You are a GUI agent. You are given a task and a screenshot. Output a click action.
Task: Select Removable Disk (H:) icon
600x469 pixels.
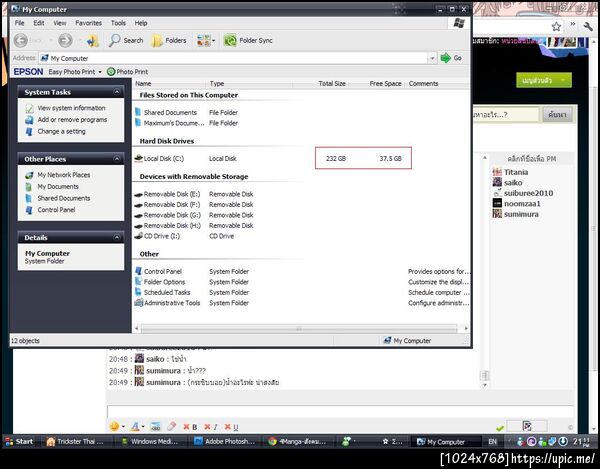pyautogui.click(x=139, y=226)
